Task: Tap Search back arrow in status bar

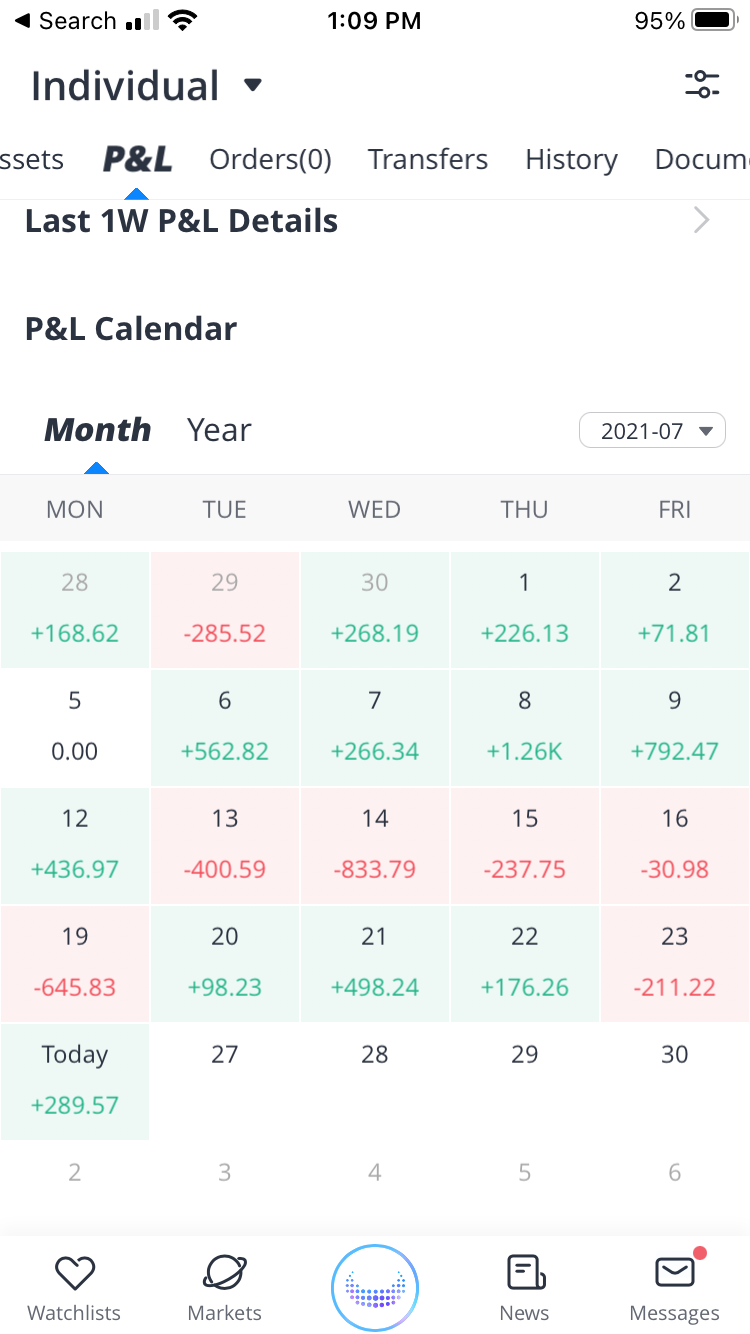Action: [x=22, y=21]
